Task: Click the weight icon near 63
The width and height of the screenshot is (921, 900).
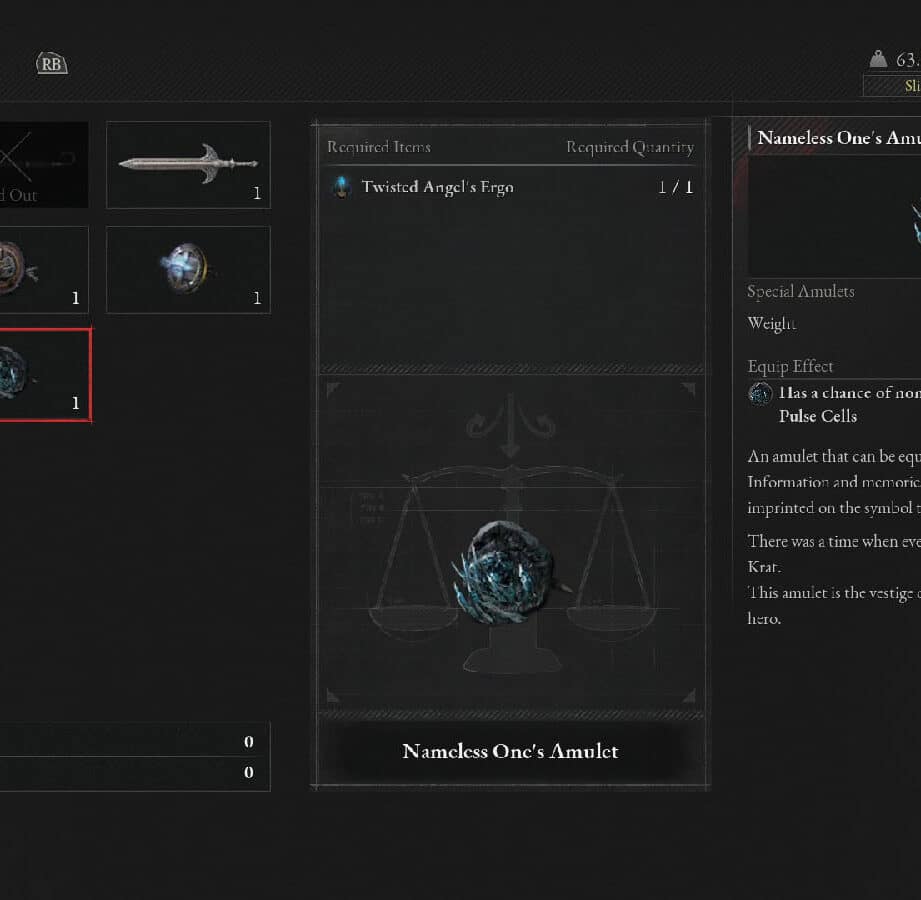Action: click(878, 59)
